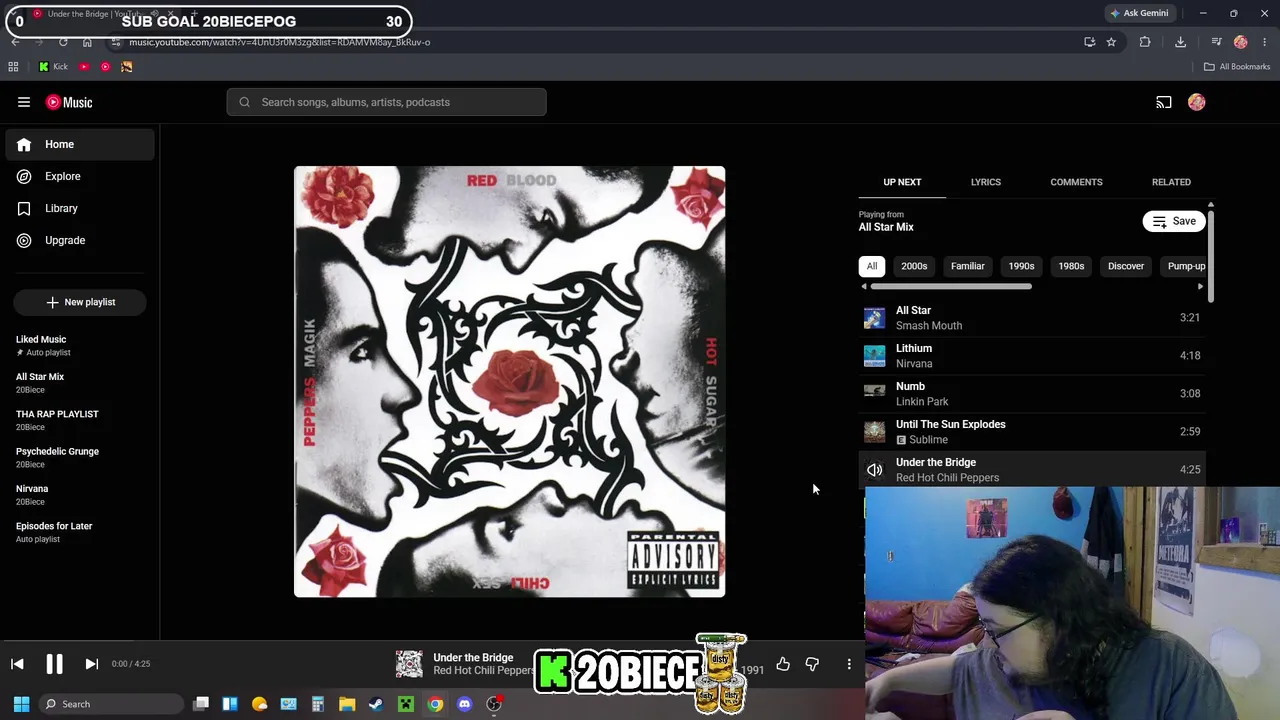
Task: Click the filter chips horizontal scrollbar
Action: click(951, 286)
